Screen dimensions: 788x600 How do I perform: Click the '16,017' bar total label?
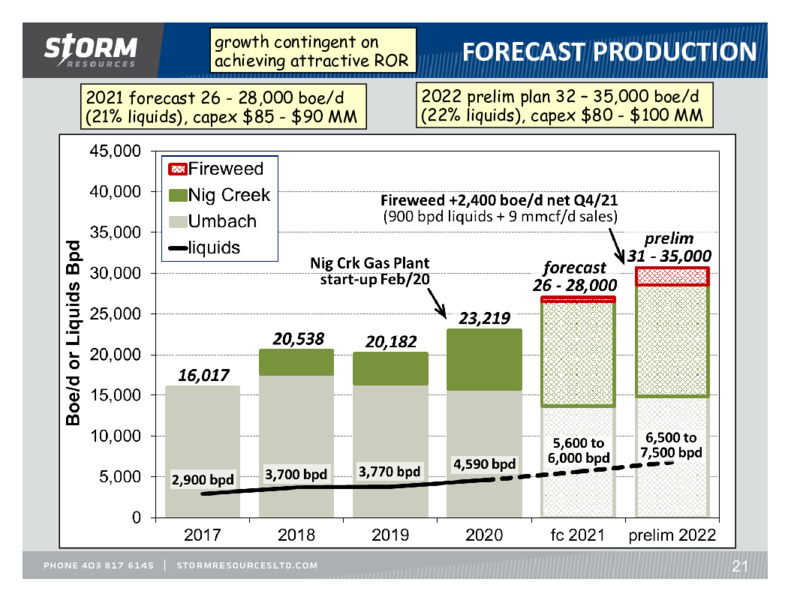pyautogui.click(x=204, y=375)
